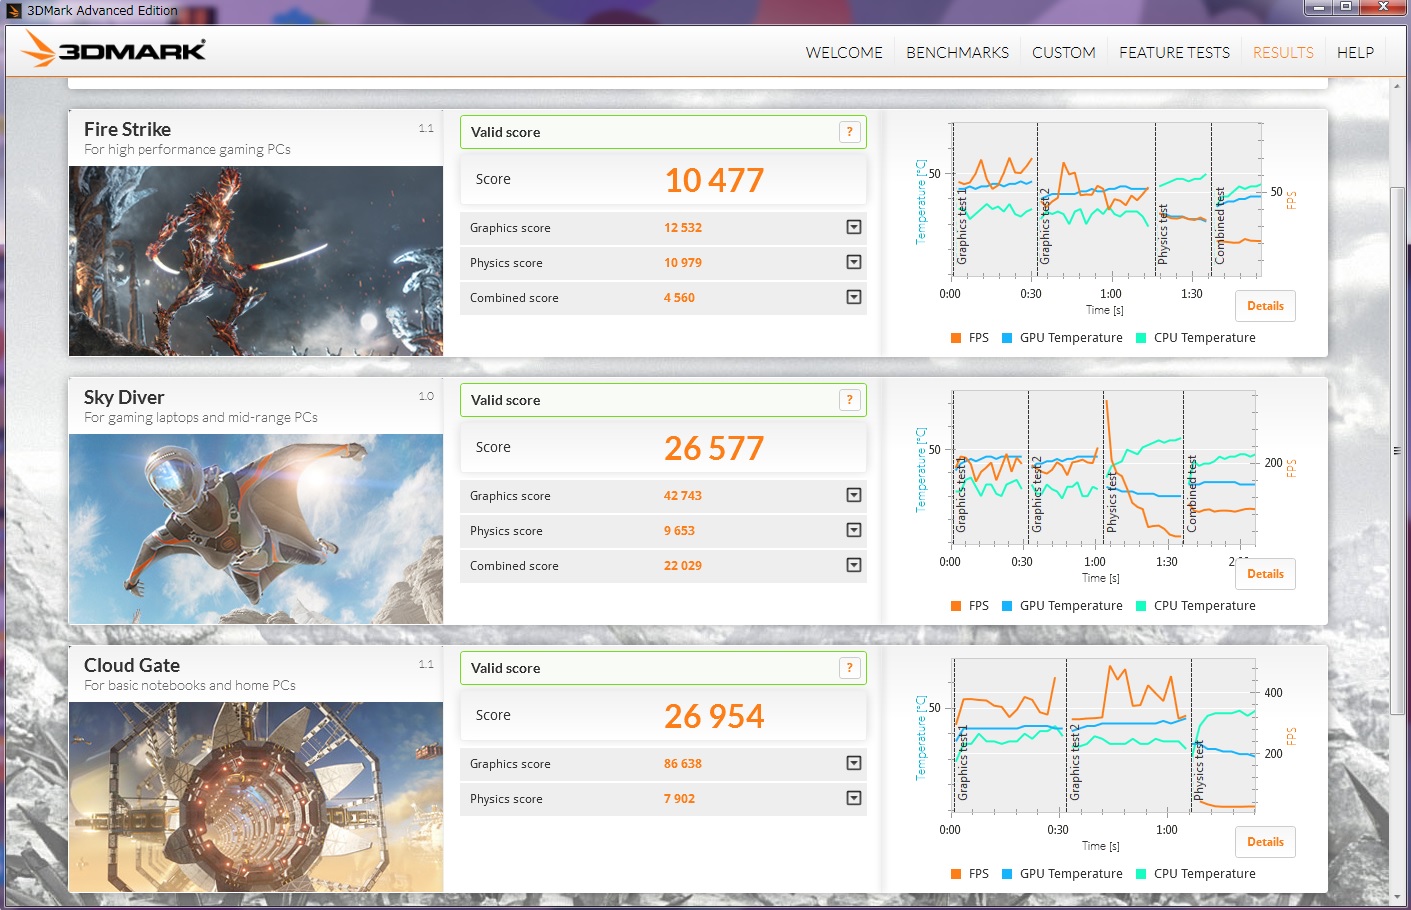The width and height of the screenshot is (1411, 910).
Task: Click Cloud Gate graphics value 86 638
Action: coord(683,764)
